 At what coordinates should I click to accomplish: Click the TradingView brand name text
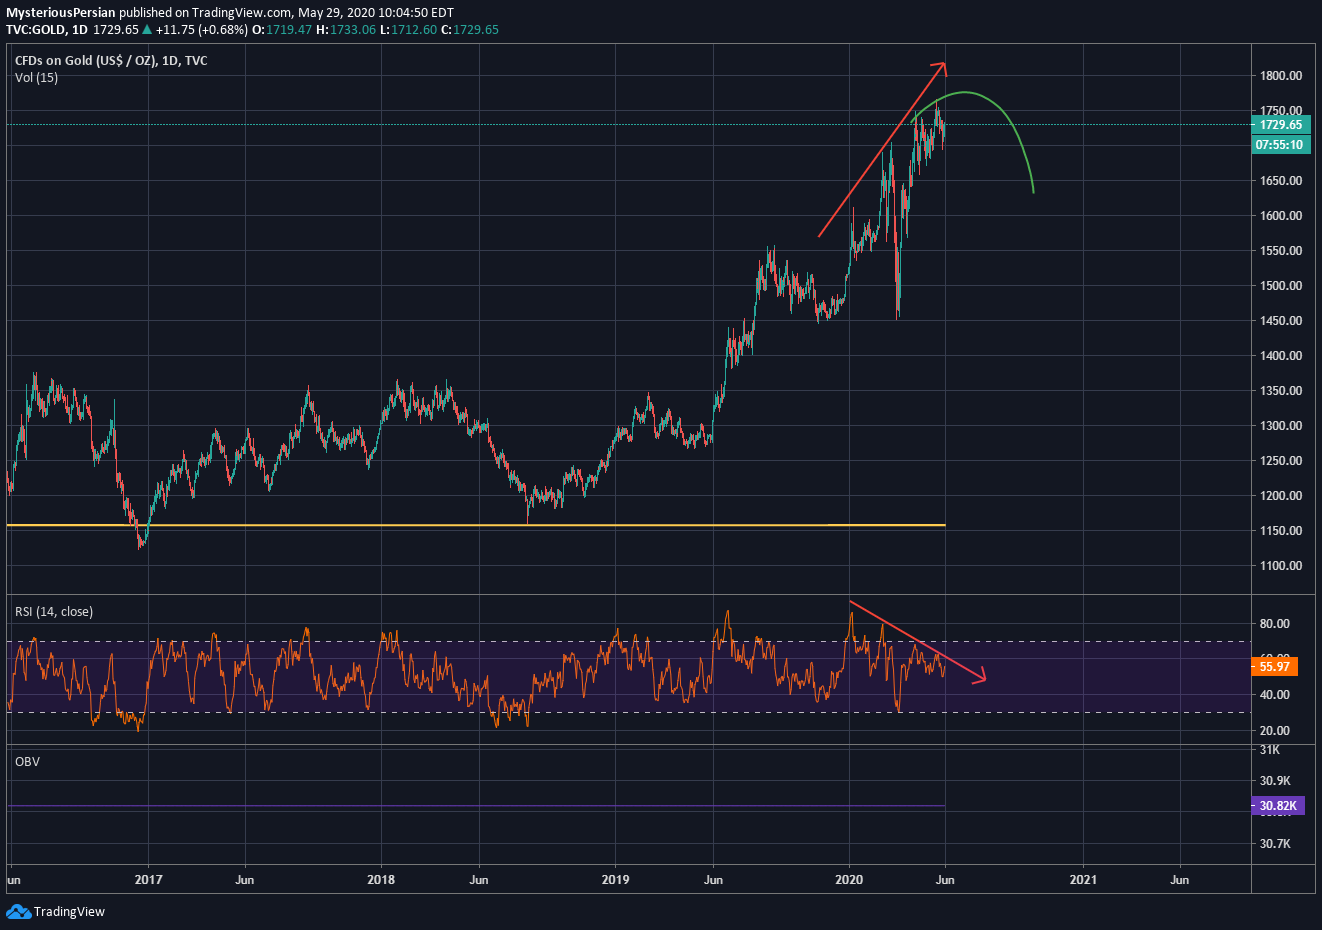click(69, 911)
